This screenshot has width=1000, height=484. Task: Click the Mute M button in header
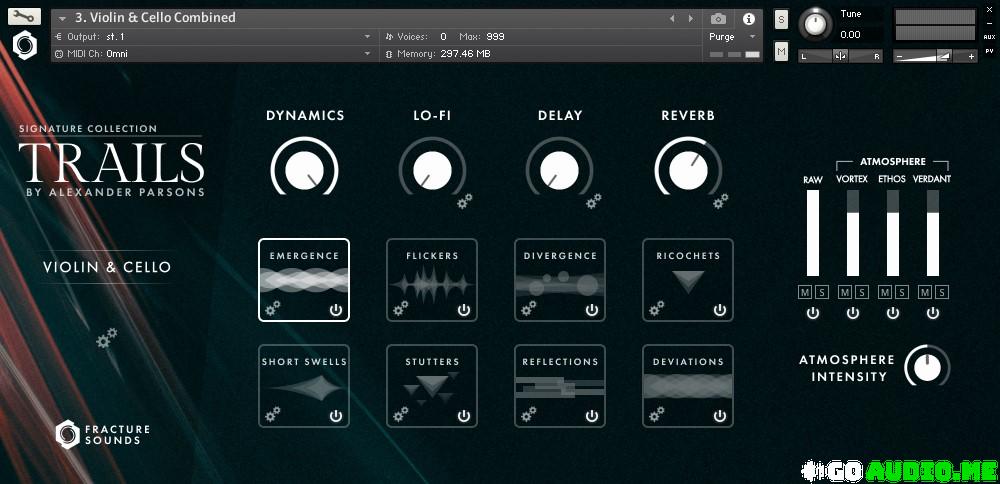click(x=781, y=52)
